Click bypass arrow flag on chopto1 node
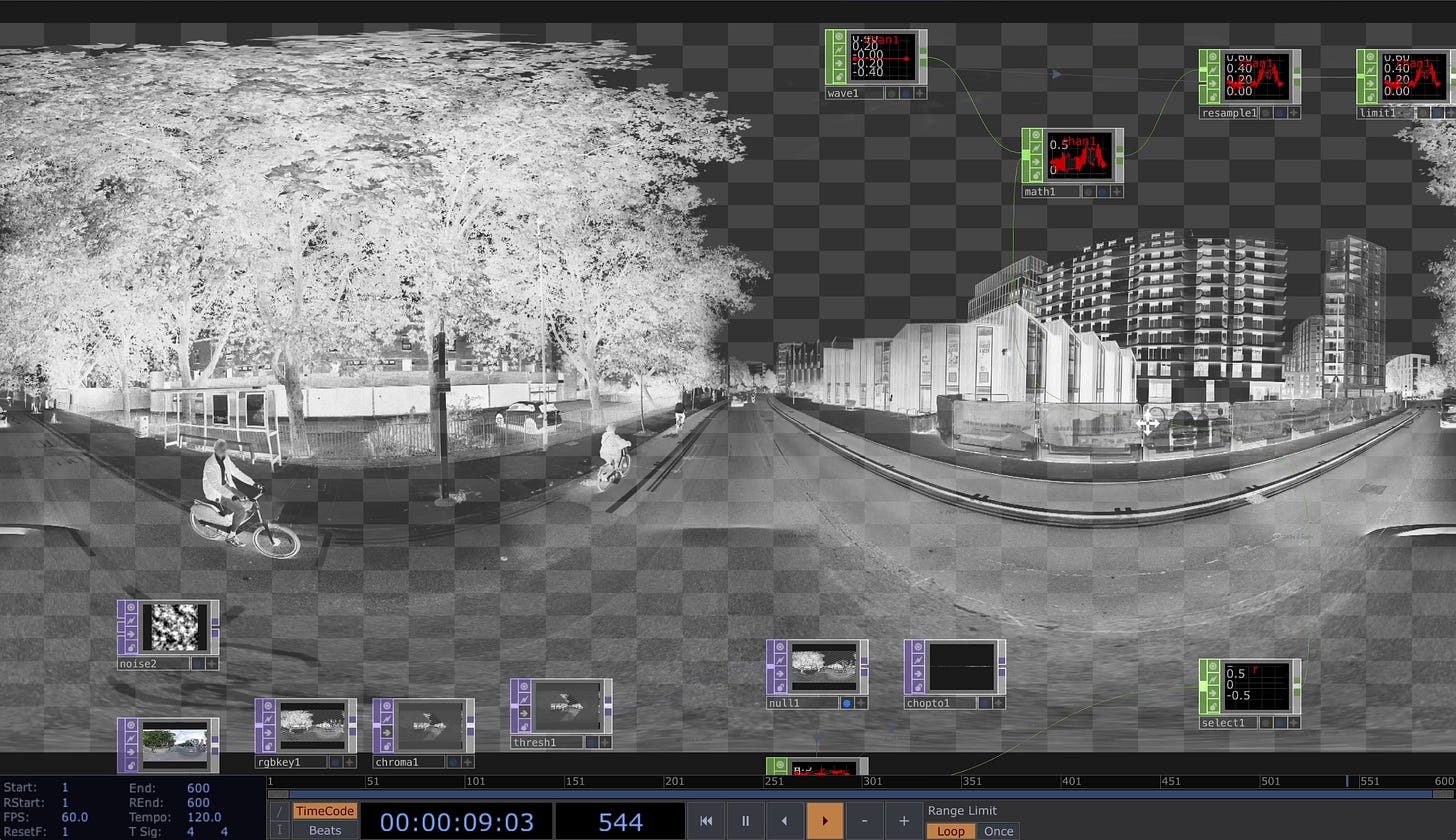This screenshot has height=840, width=1456. coord(918,674)
